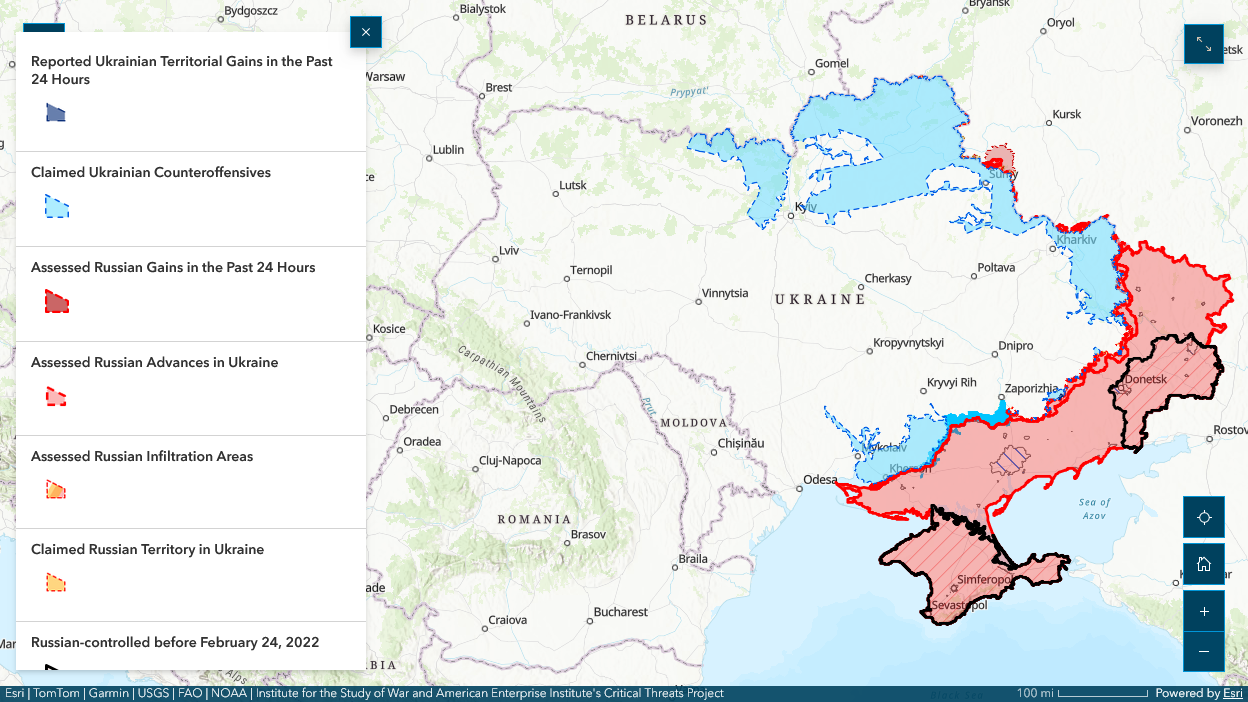
Task: Reset map to default home view
Action: 1204,564
